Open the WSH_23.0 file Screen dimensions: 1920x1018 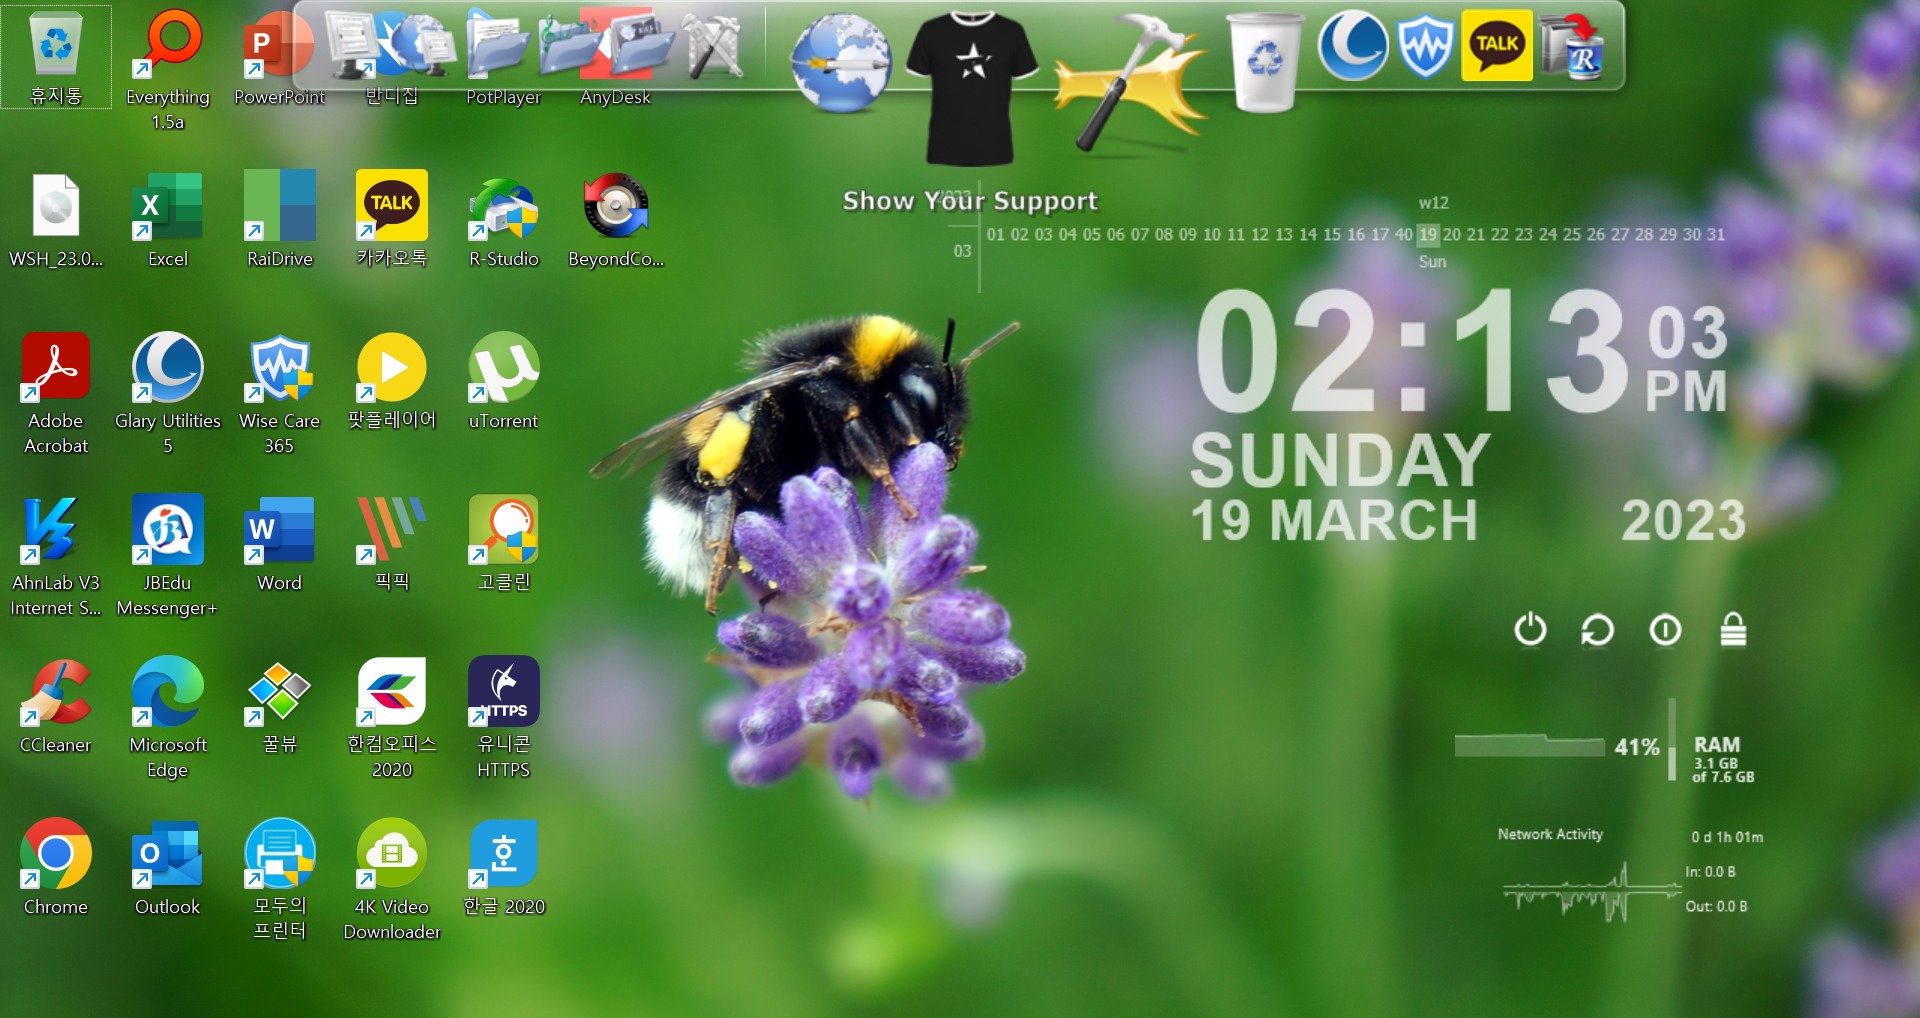[x=56, y=220]
